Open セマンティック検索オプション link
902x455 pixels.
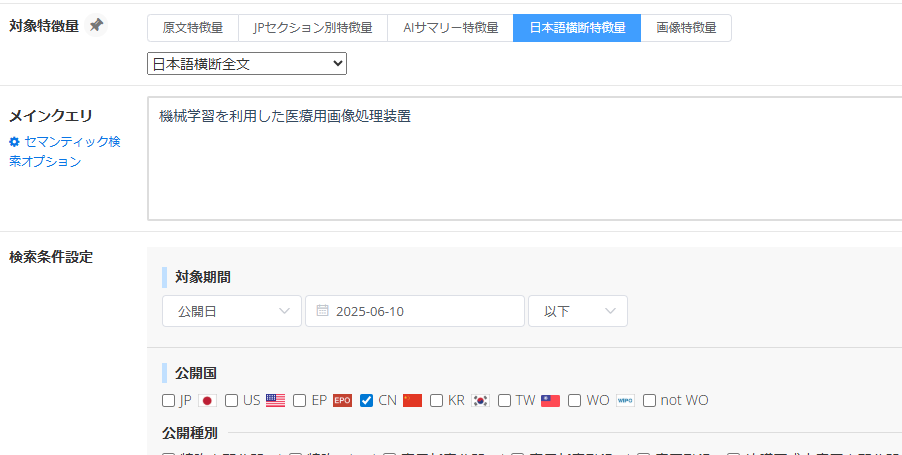[65, 151]
